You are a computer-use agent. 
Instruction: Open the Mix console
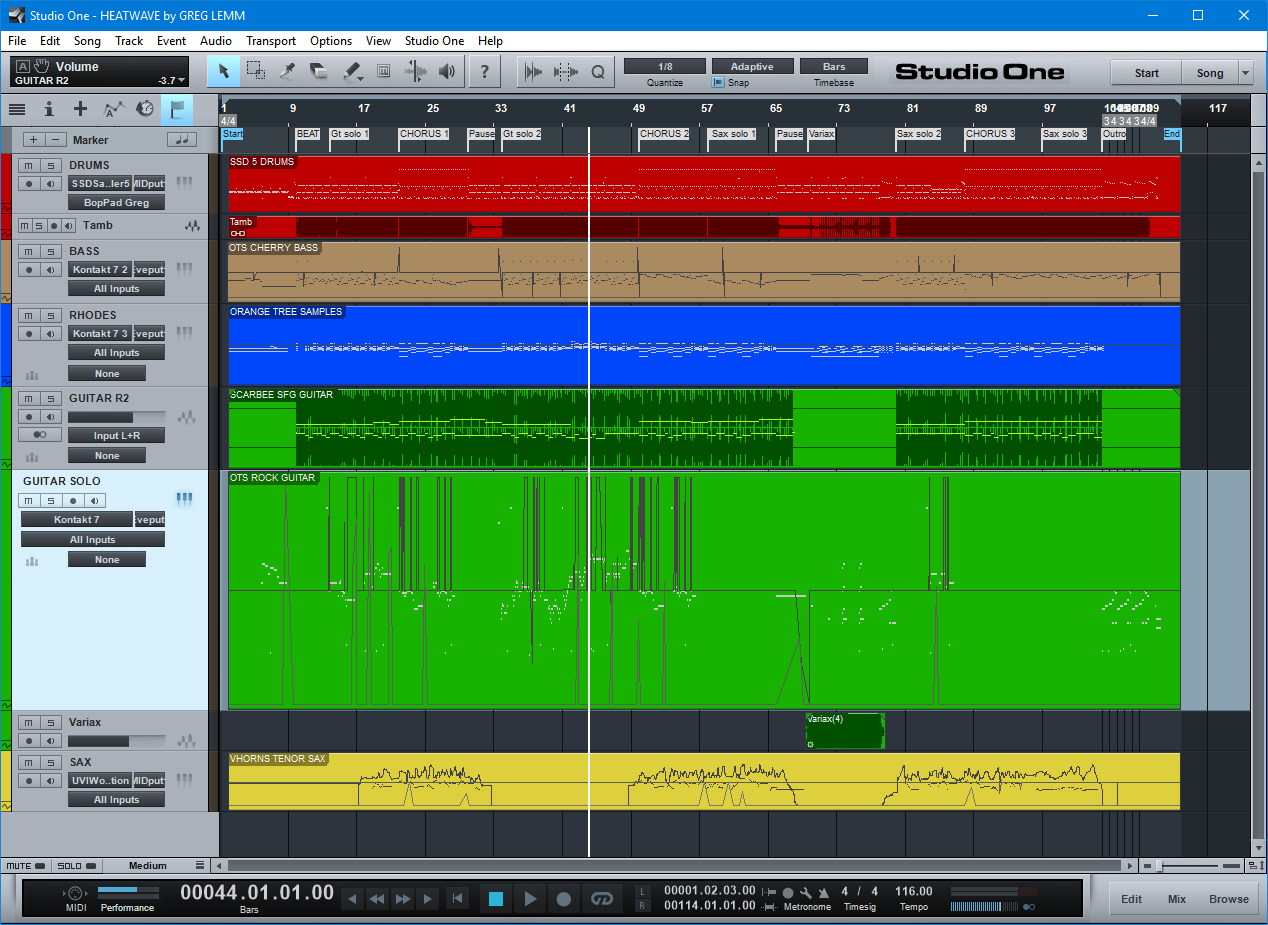pyautogui.click(x=1177, y=899)
